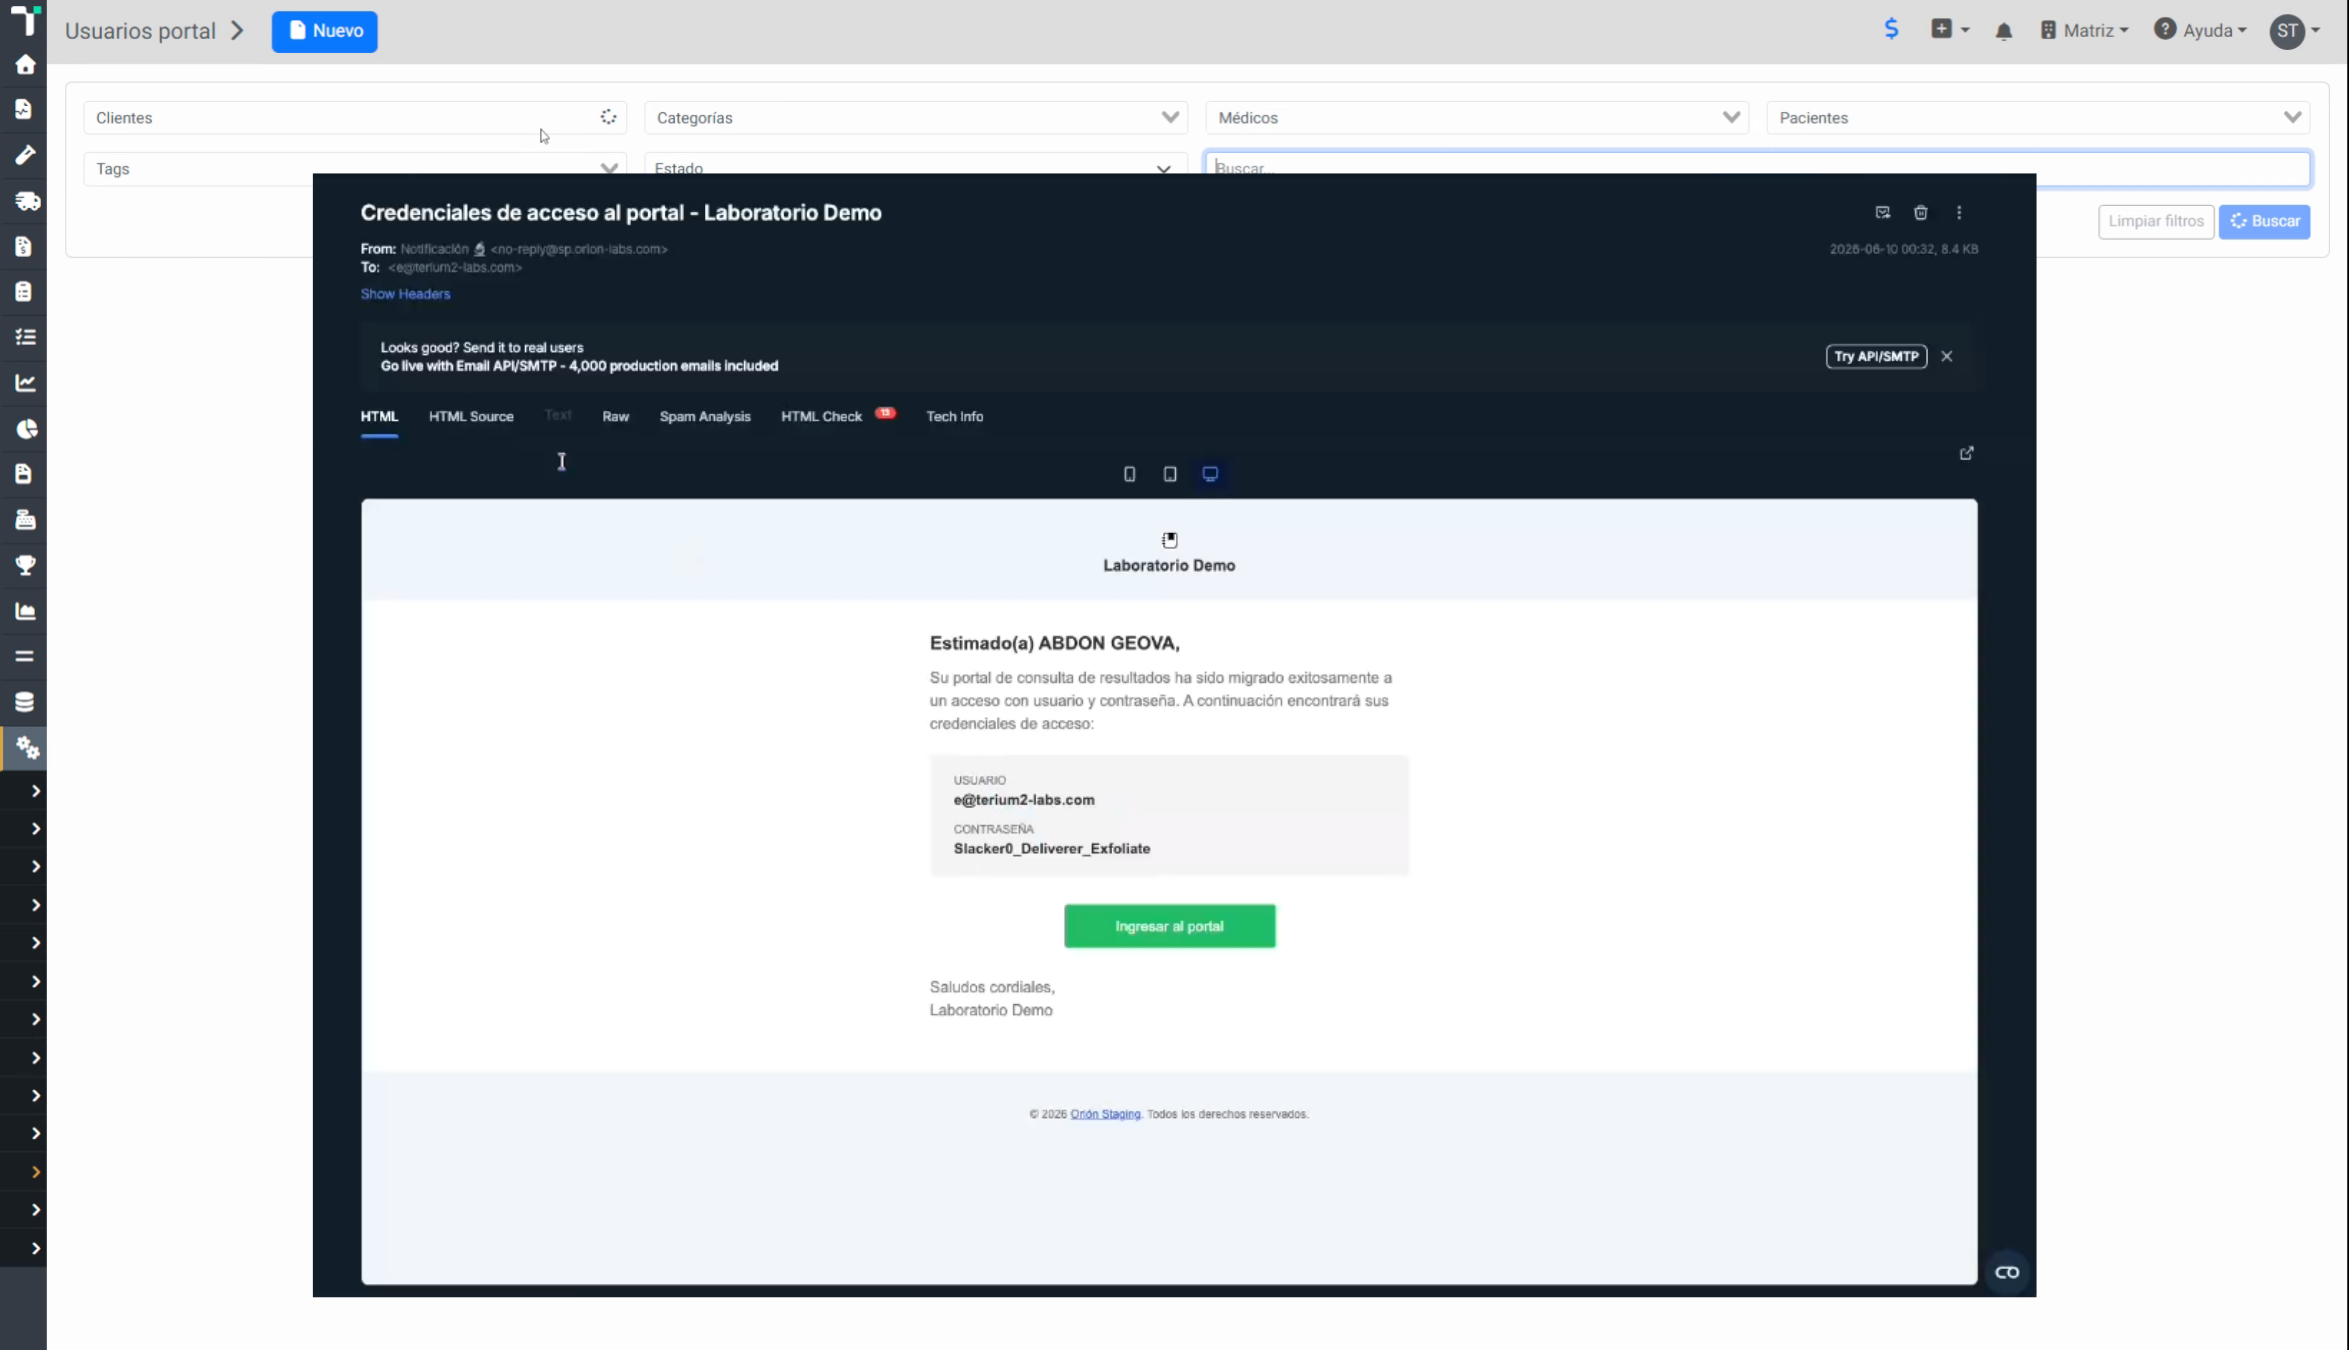The height and width of the screenshot is (1350, 2349).
Task: Open the checklist tasks sidebar icon
Action: (25, 337)
